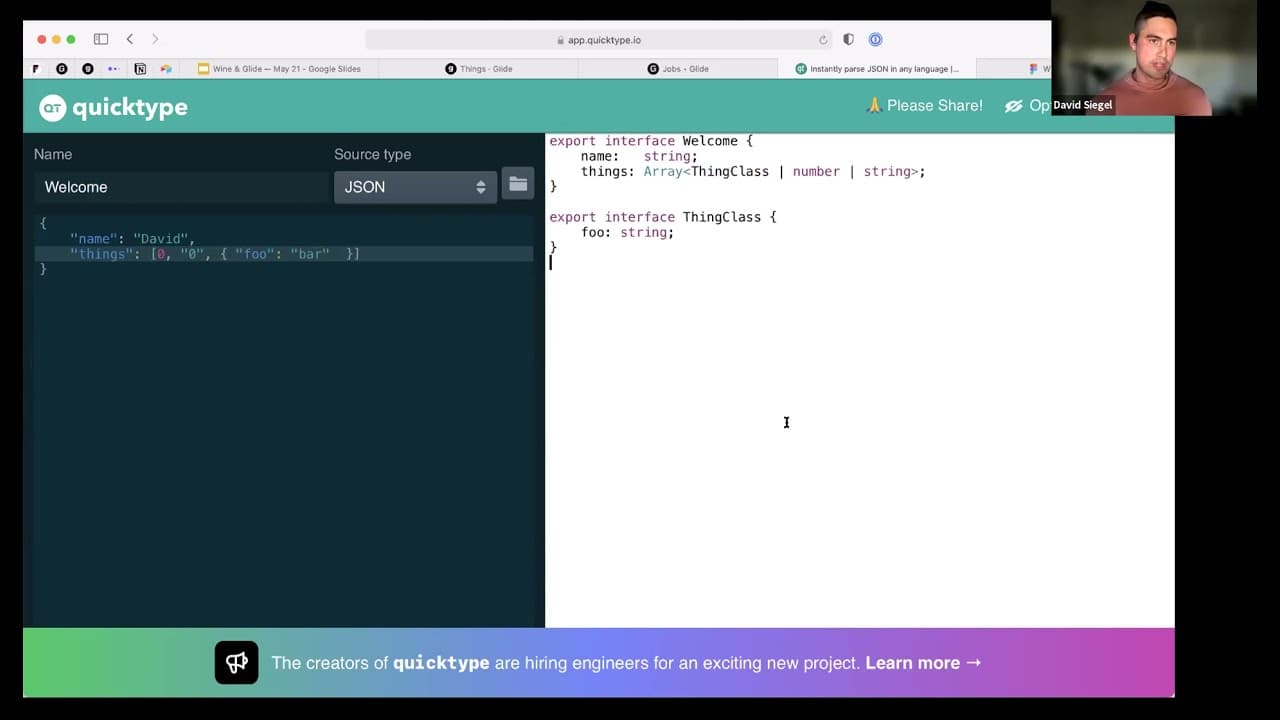Viewport: 1280px width, 720px height.
Task: Open the Jobs - Glide tab
Action: (x=678, y=69)
